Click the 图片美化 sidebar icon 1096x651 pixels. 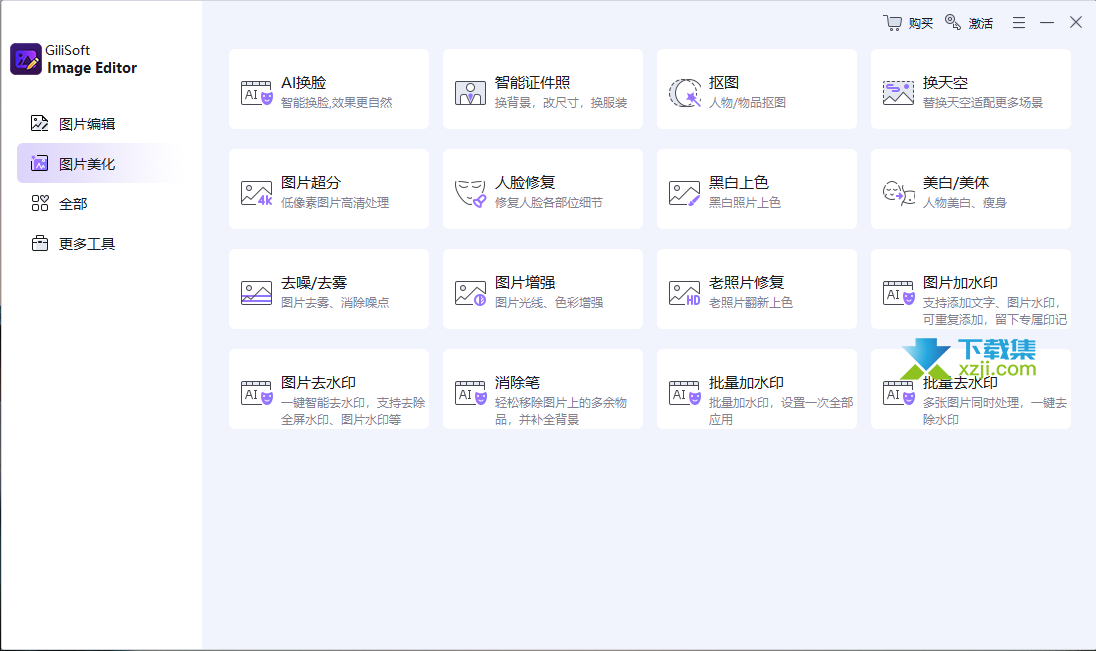point(40,164)
